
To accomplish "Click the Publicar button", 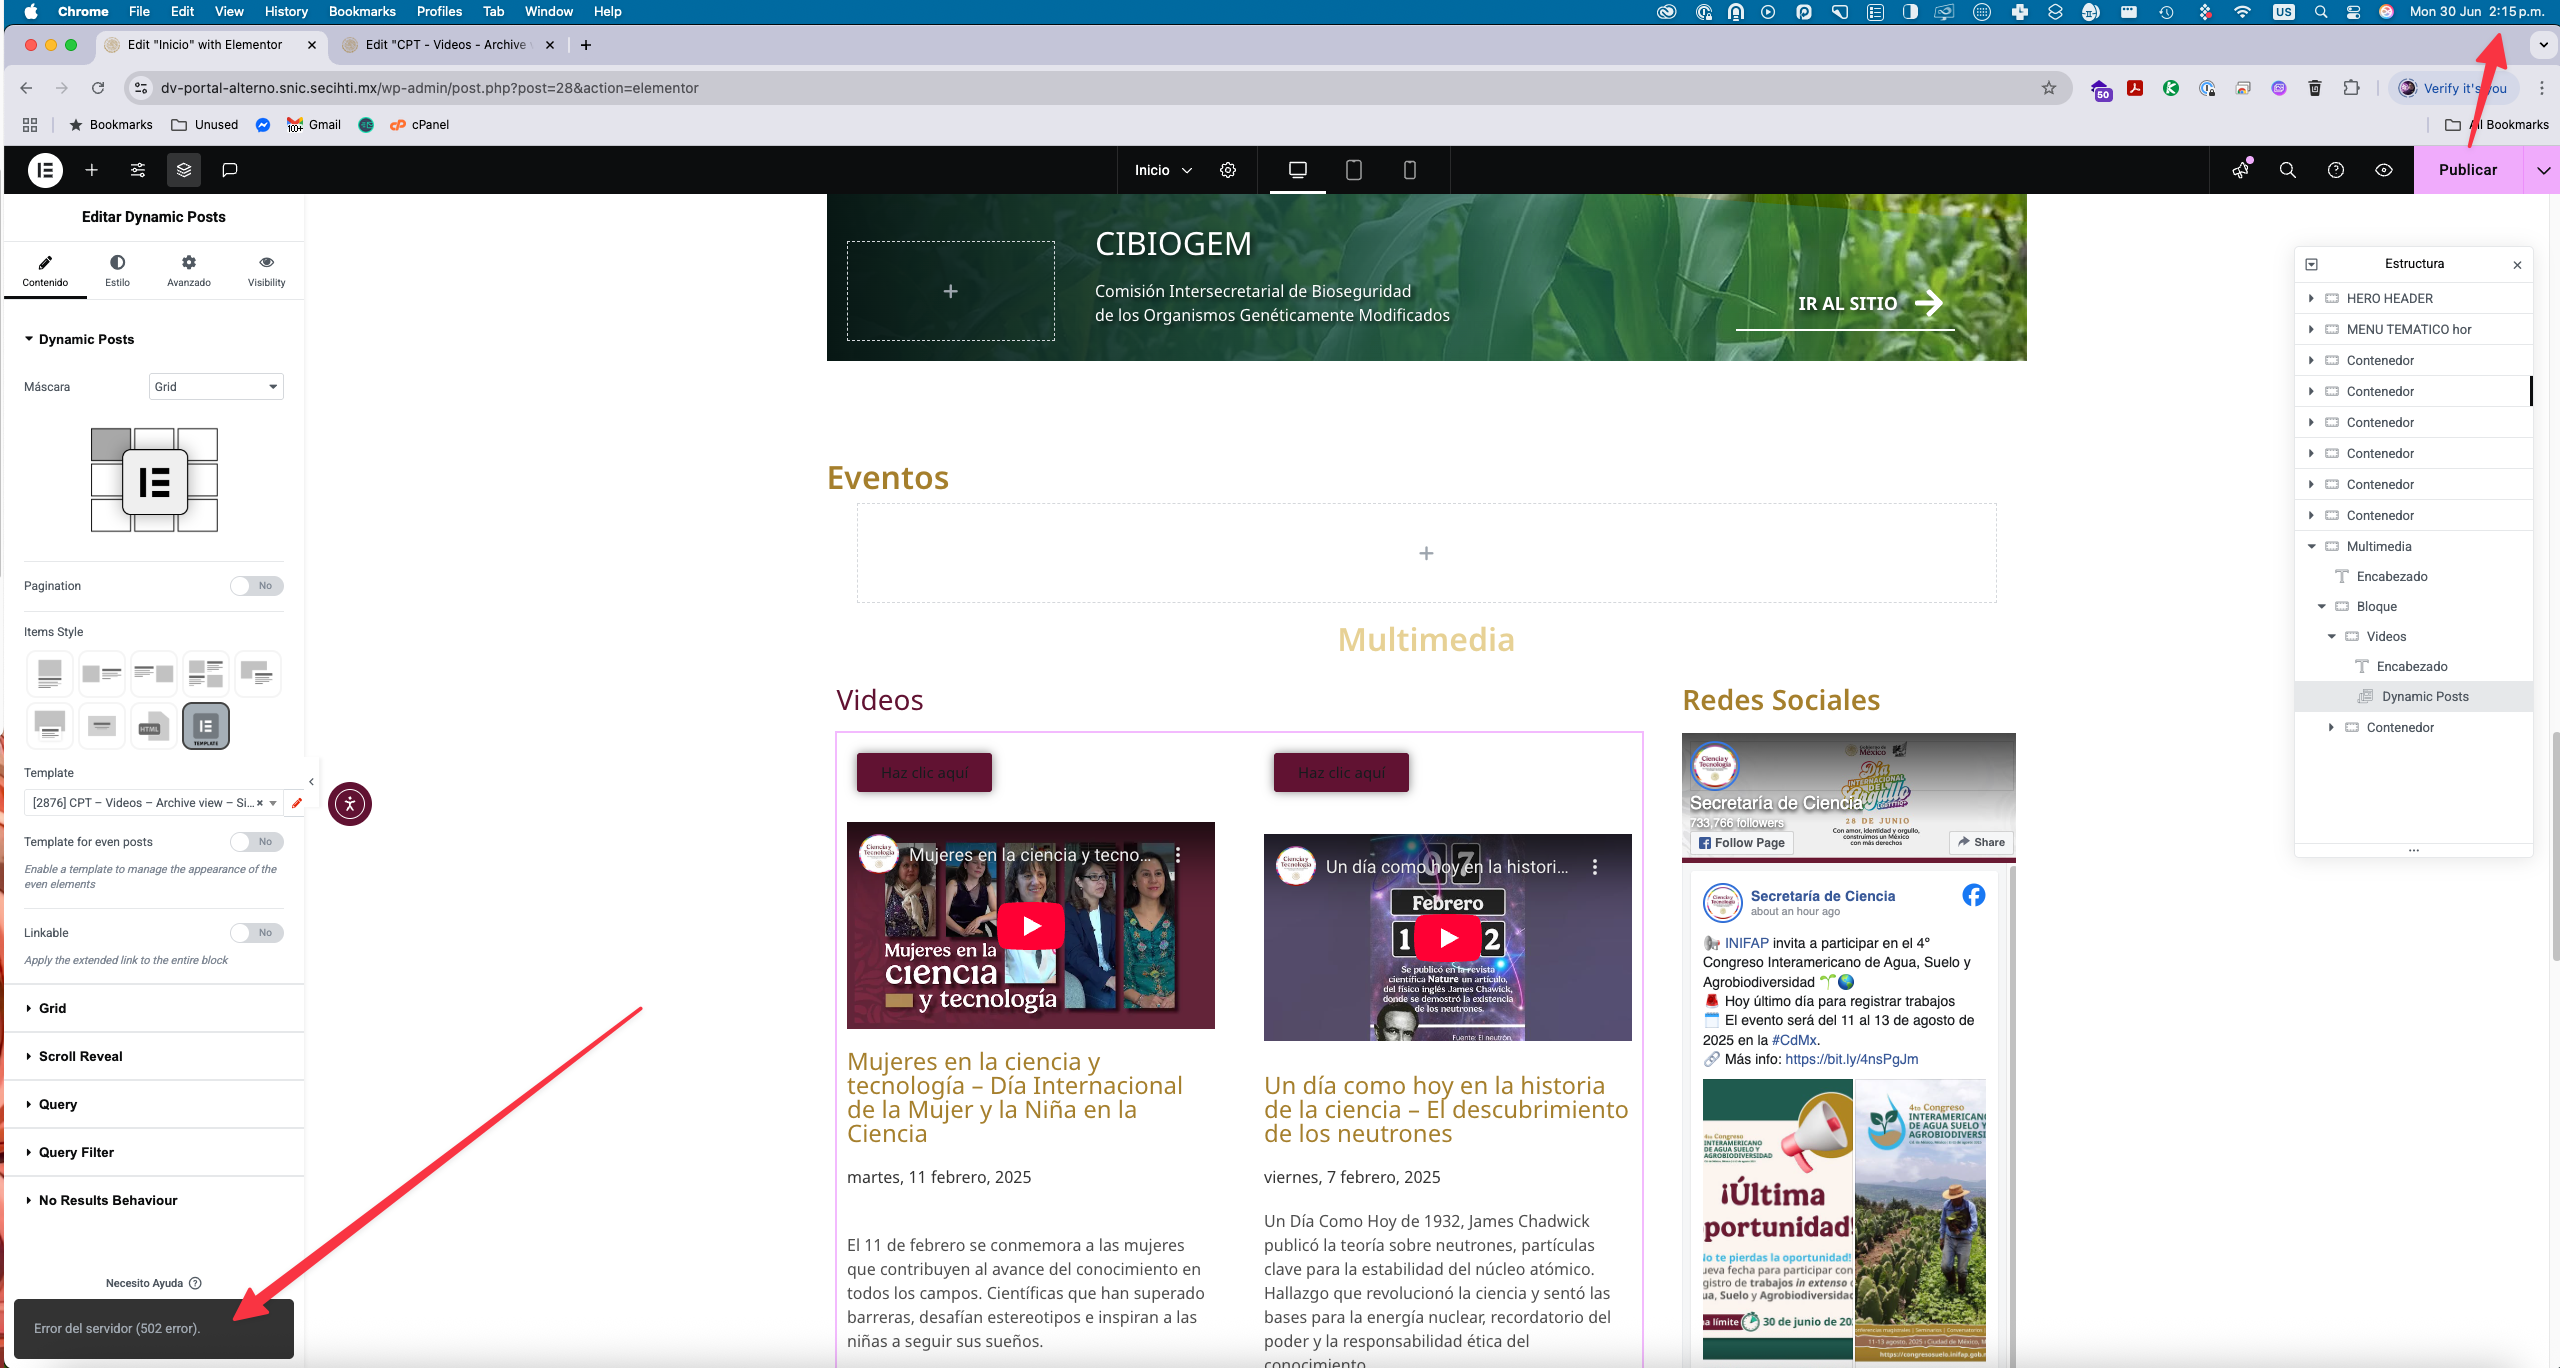I will pos(2467,170).
